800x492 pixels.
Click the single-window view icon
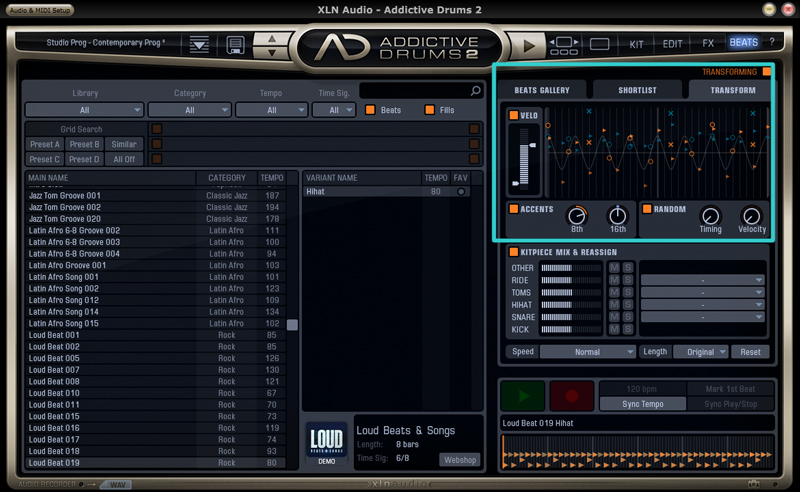[x=599, y=44]
